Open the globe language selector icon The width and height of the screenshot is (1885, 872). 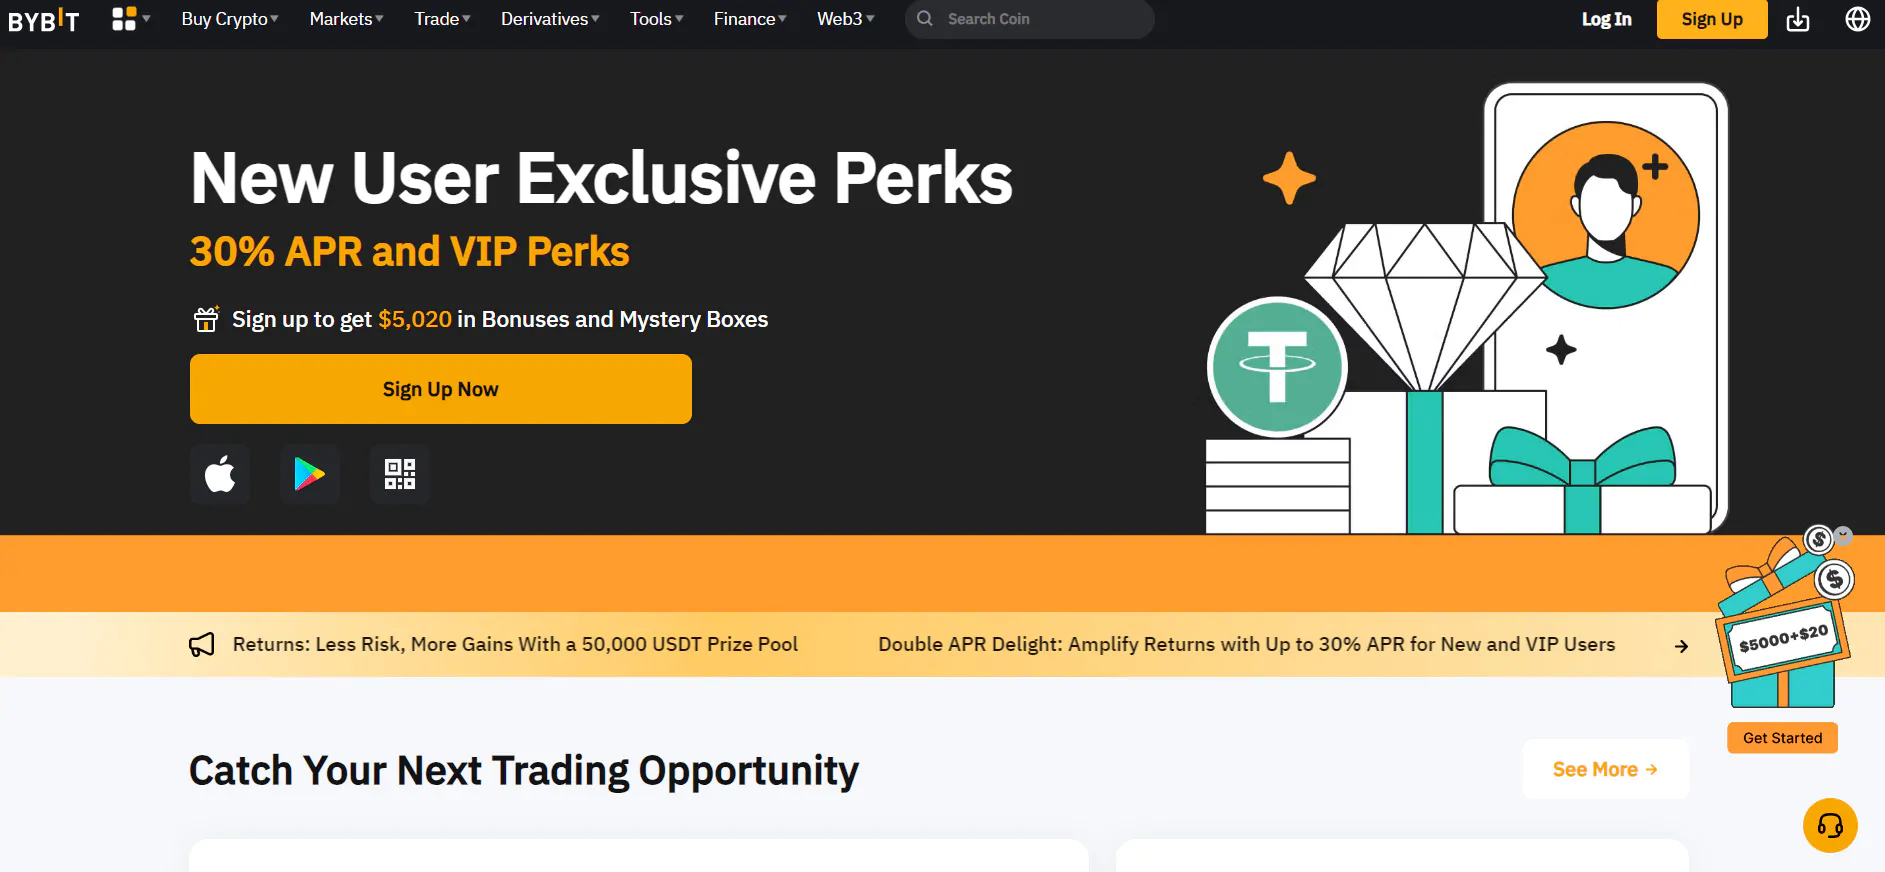click(x=1857, y=19)
